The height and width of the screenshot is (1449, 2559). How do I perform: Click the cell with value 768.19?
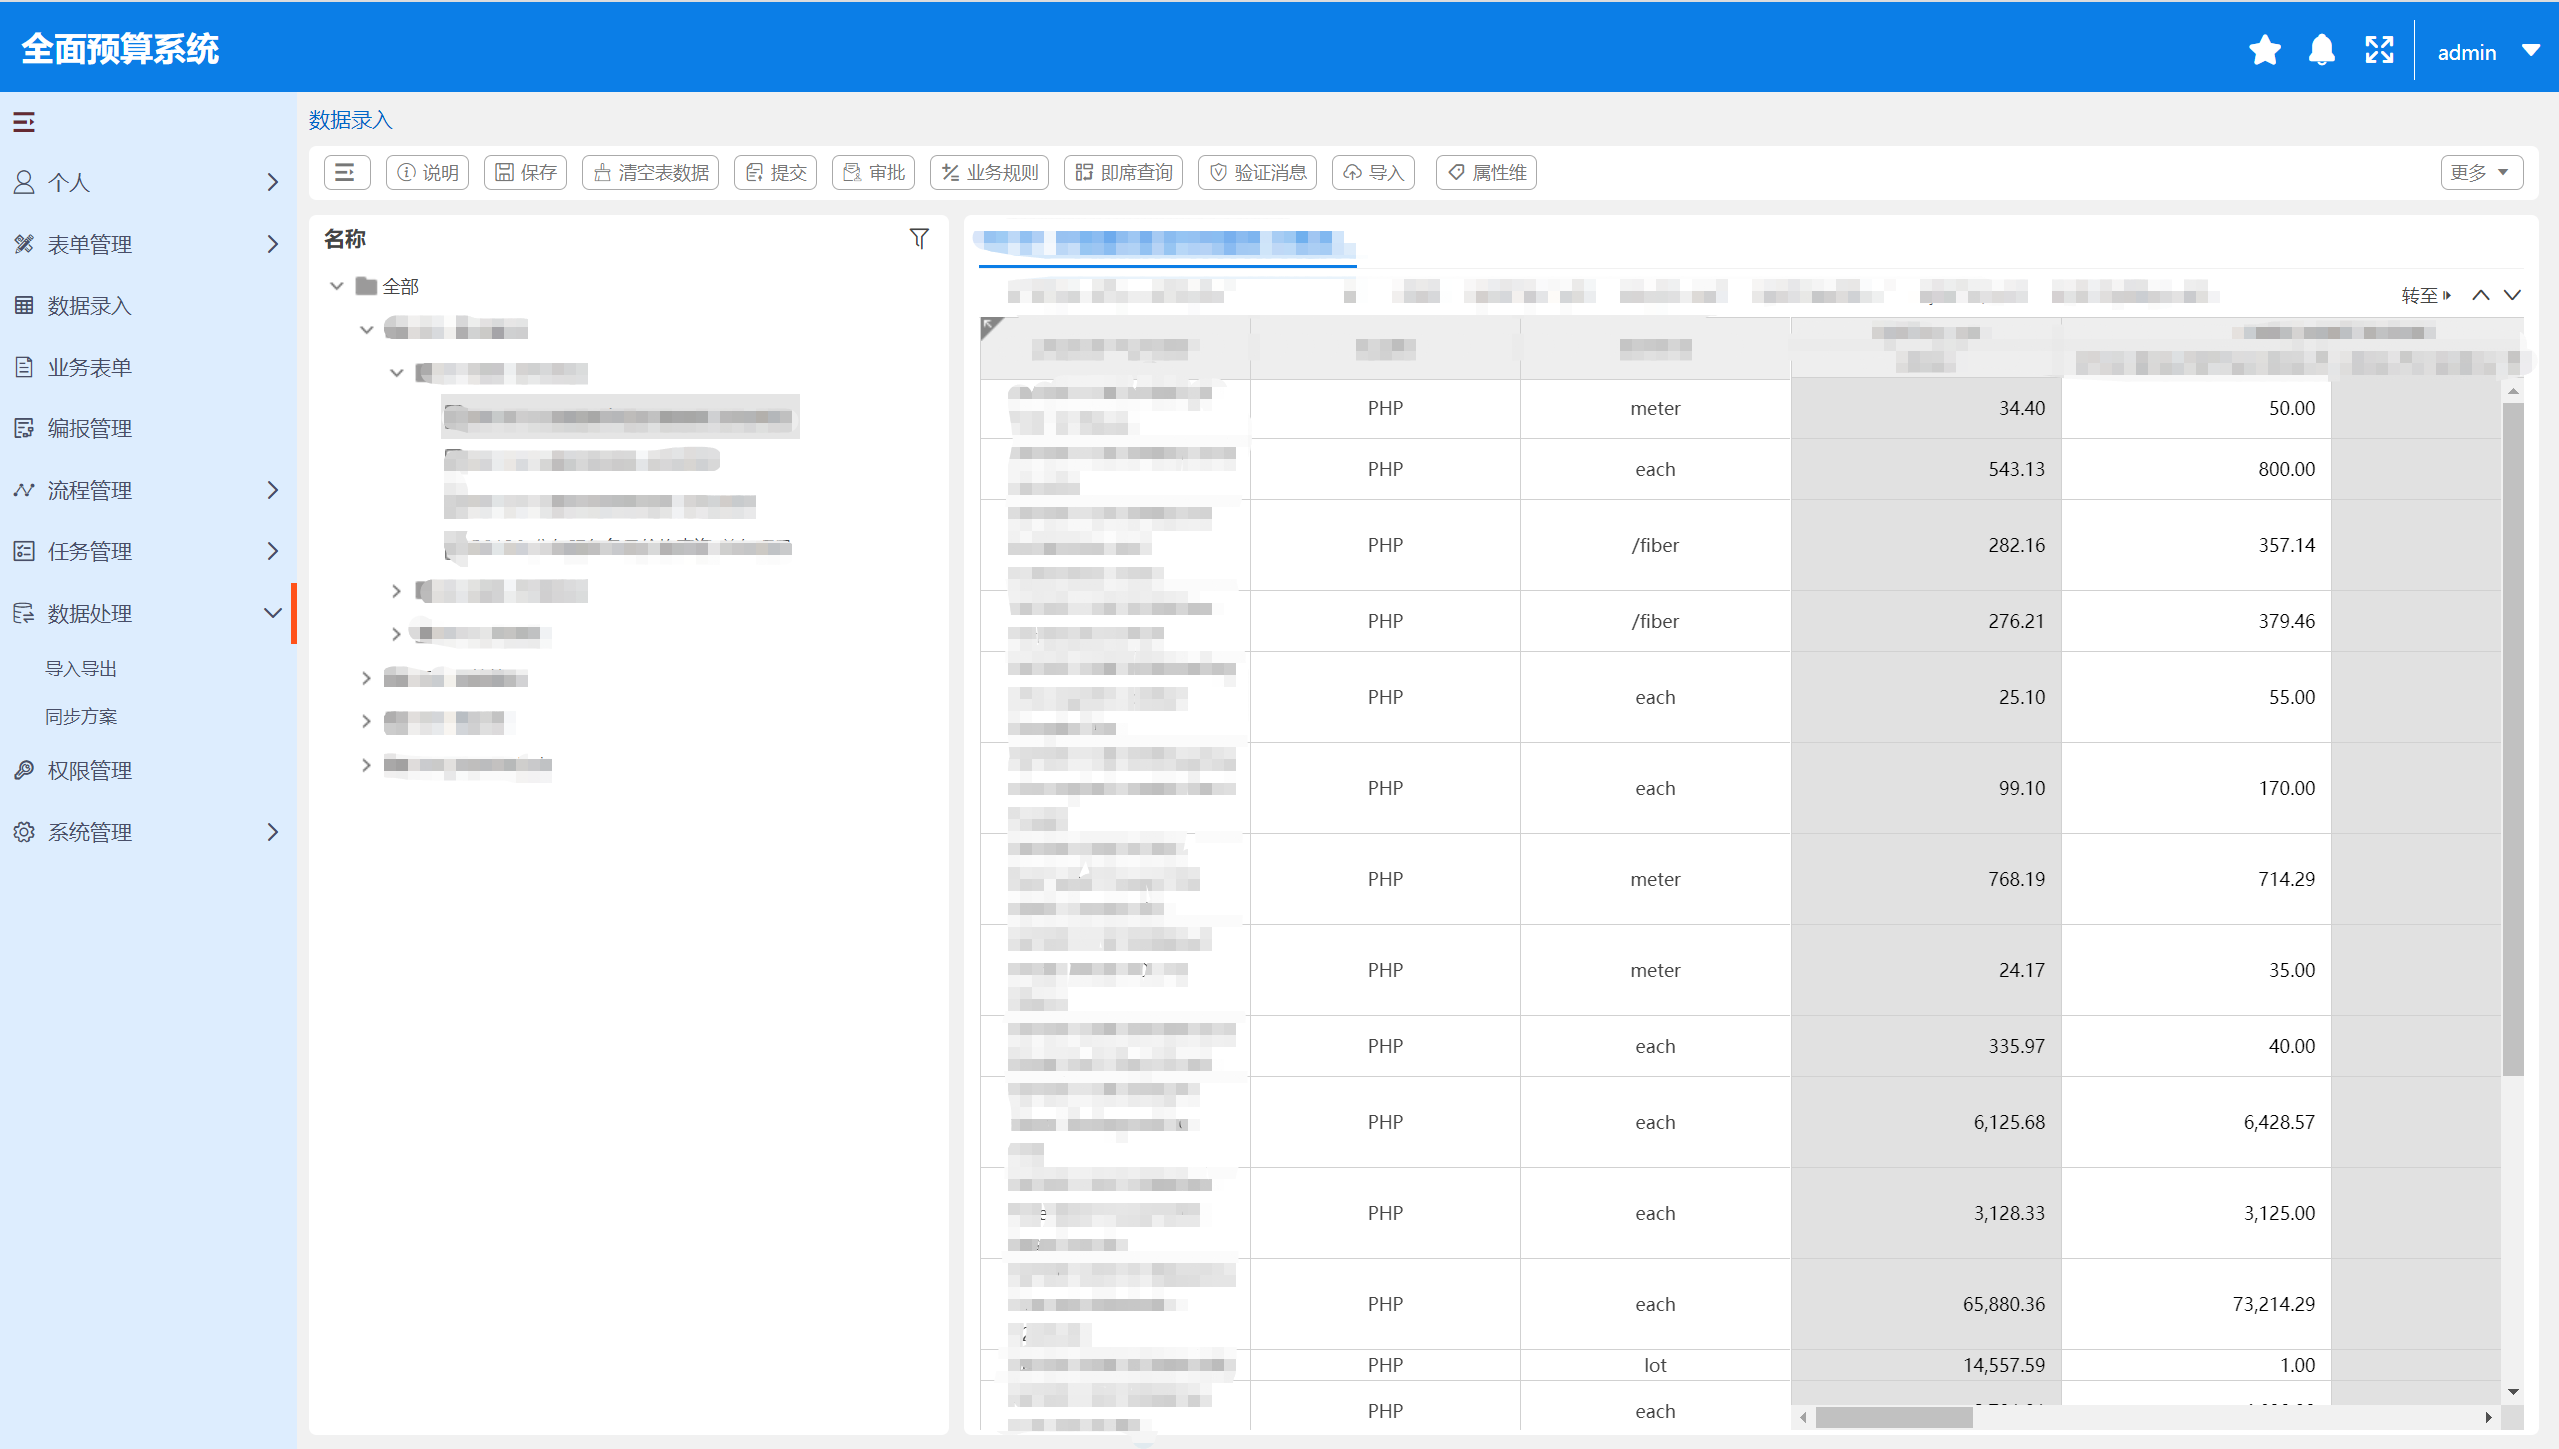tap(1925, 879)
